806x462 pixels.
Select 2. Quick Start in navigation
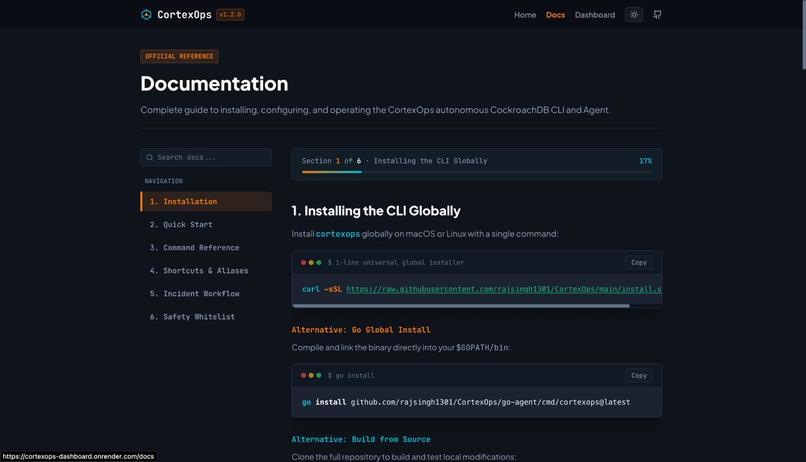[x=206, y=225]
